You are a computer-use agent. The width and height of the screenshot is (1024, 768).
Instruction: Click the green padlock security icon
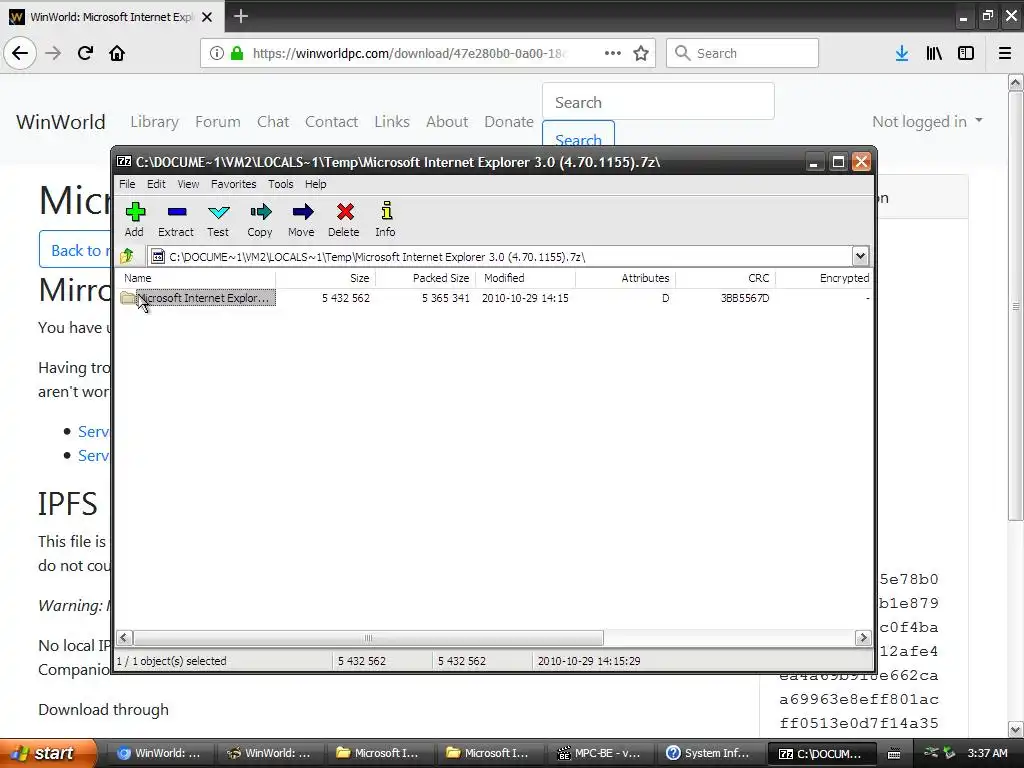point(237,54)
